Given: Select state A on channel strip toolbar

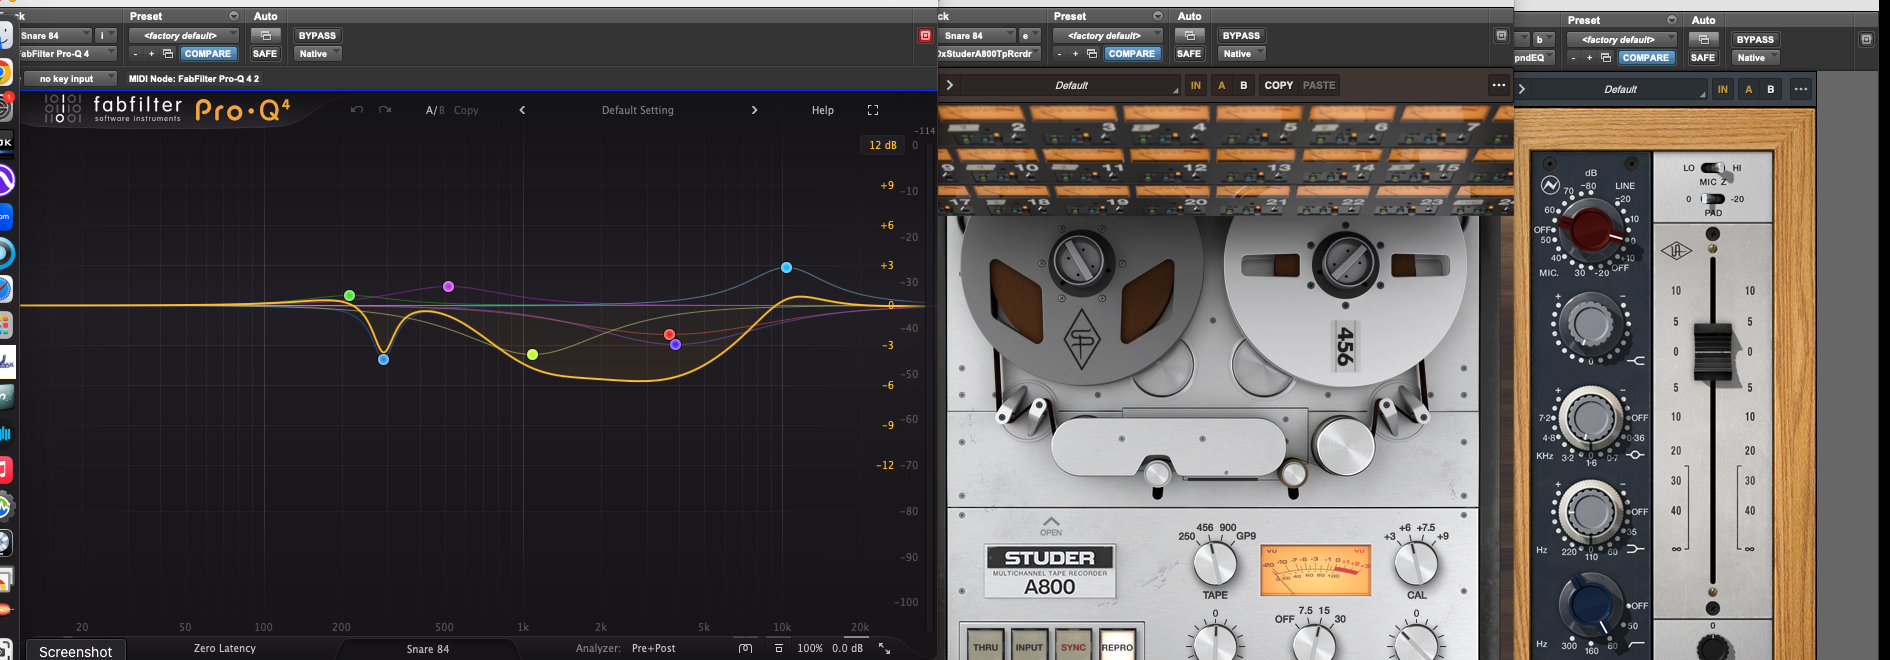Looking at the screenshot, I should 1749,89.
